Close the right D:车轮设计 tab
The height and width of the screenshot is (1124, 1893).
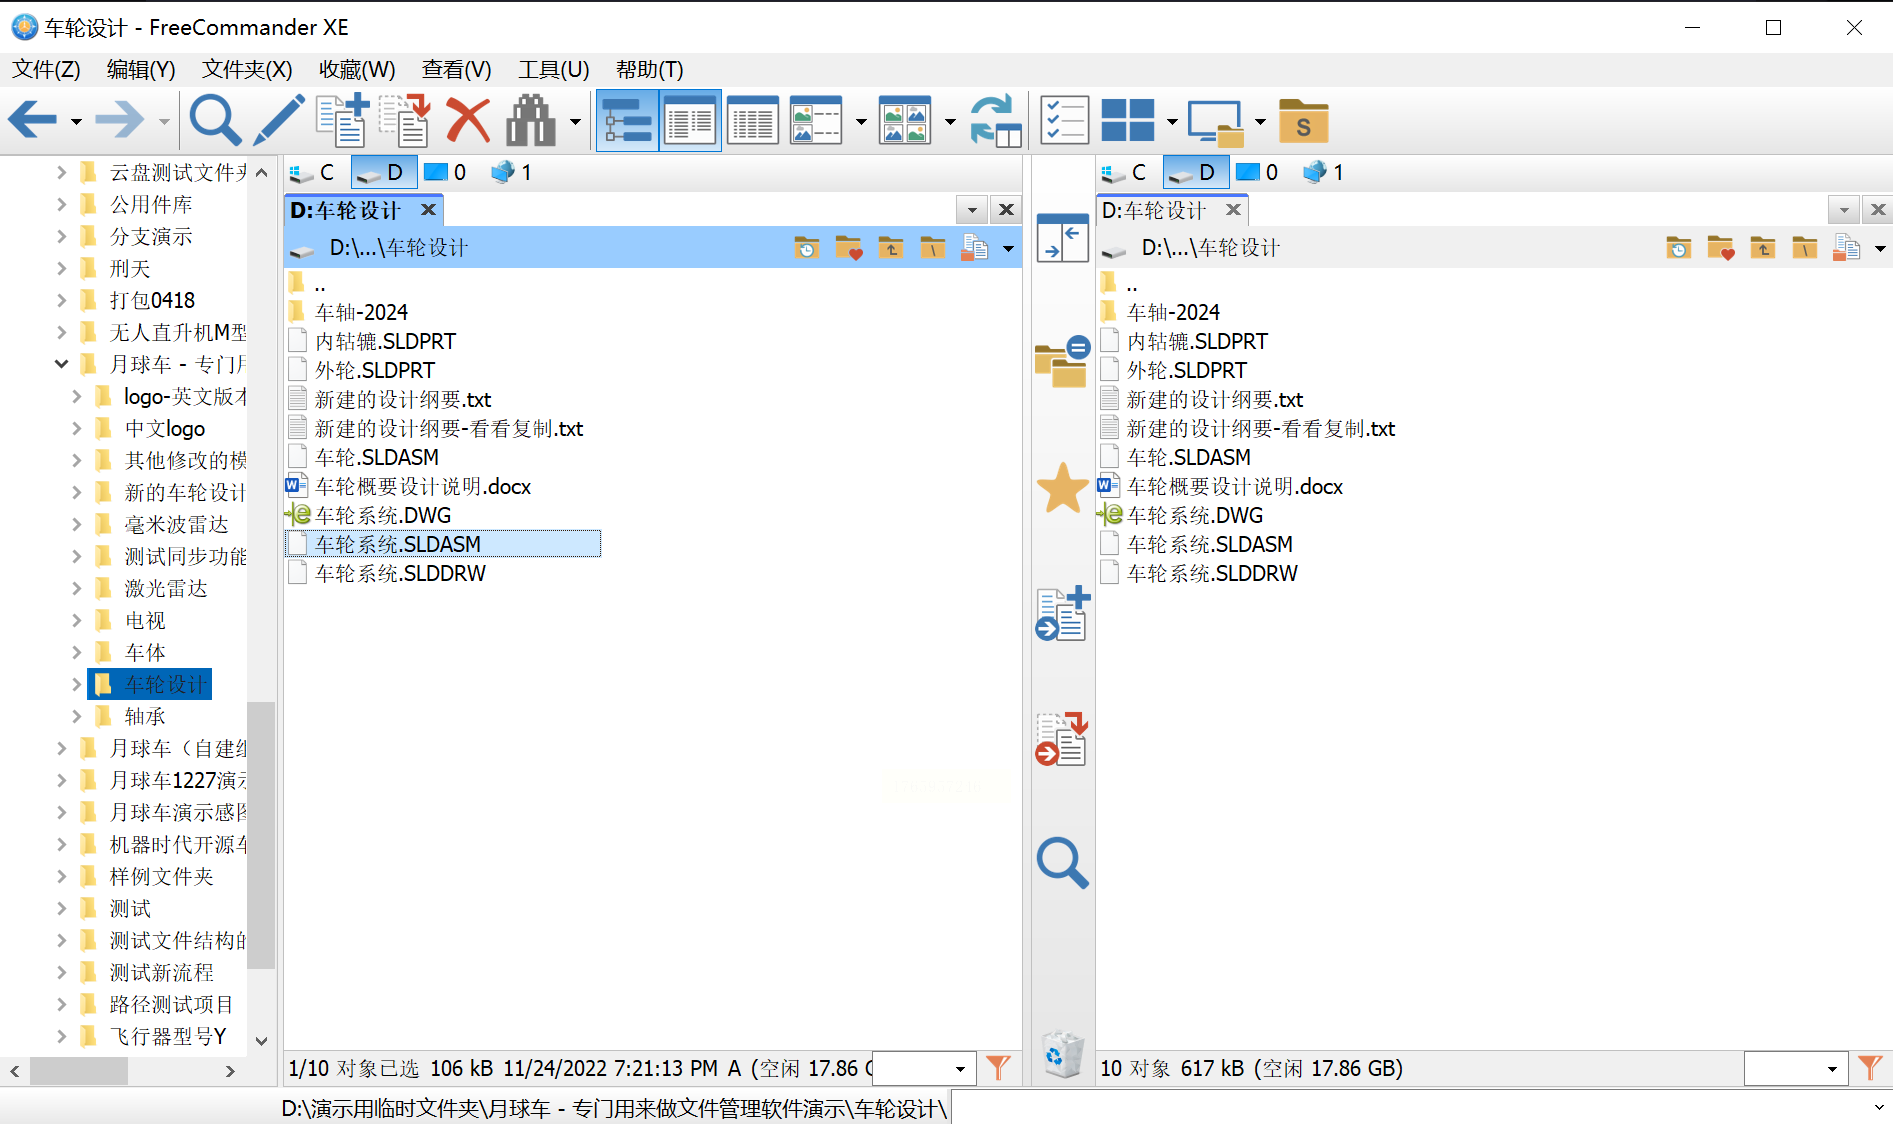click(1233, 209)
